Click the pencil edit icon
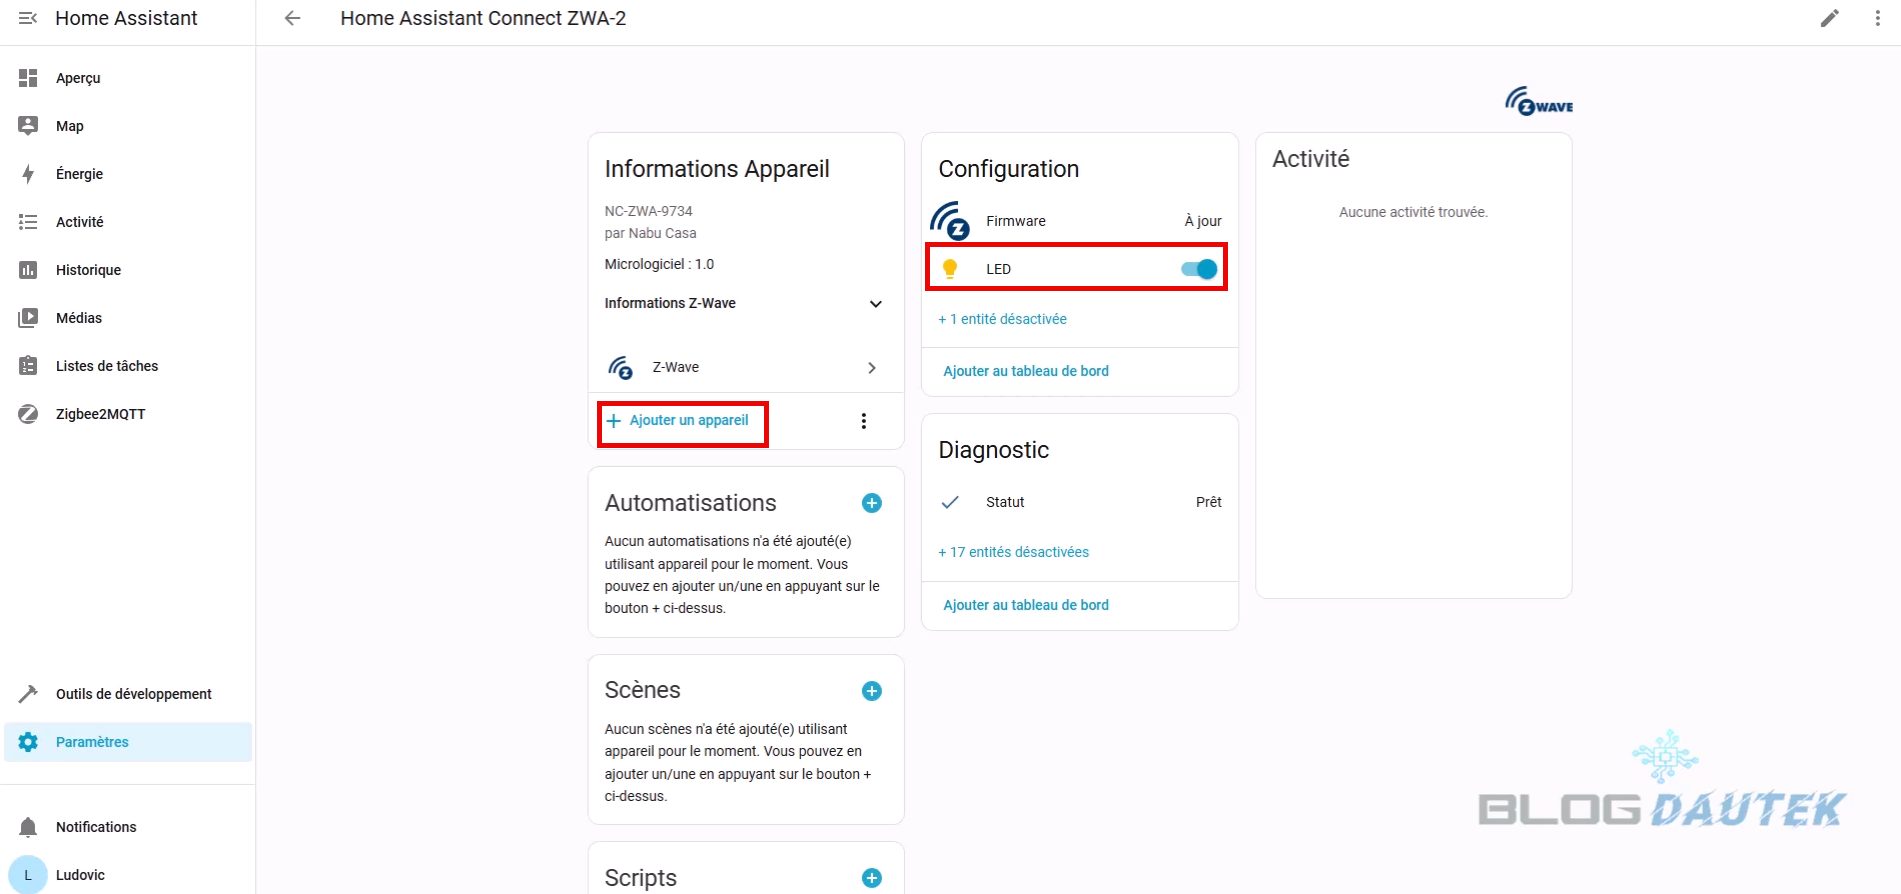The width and height of the screenshot is (1901, 894). coord(1829,18)
